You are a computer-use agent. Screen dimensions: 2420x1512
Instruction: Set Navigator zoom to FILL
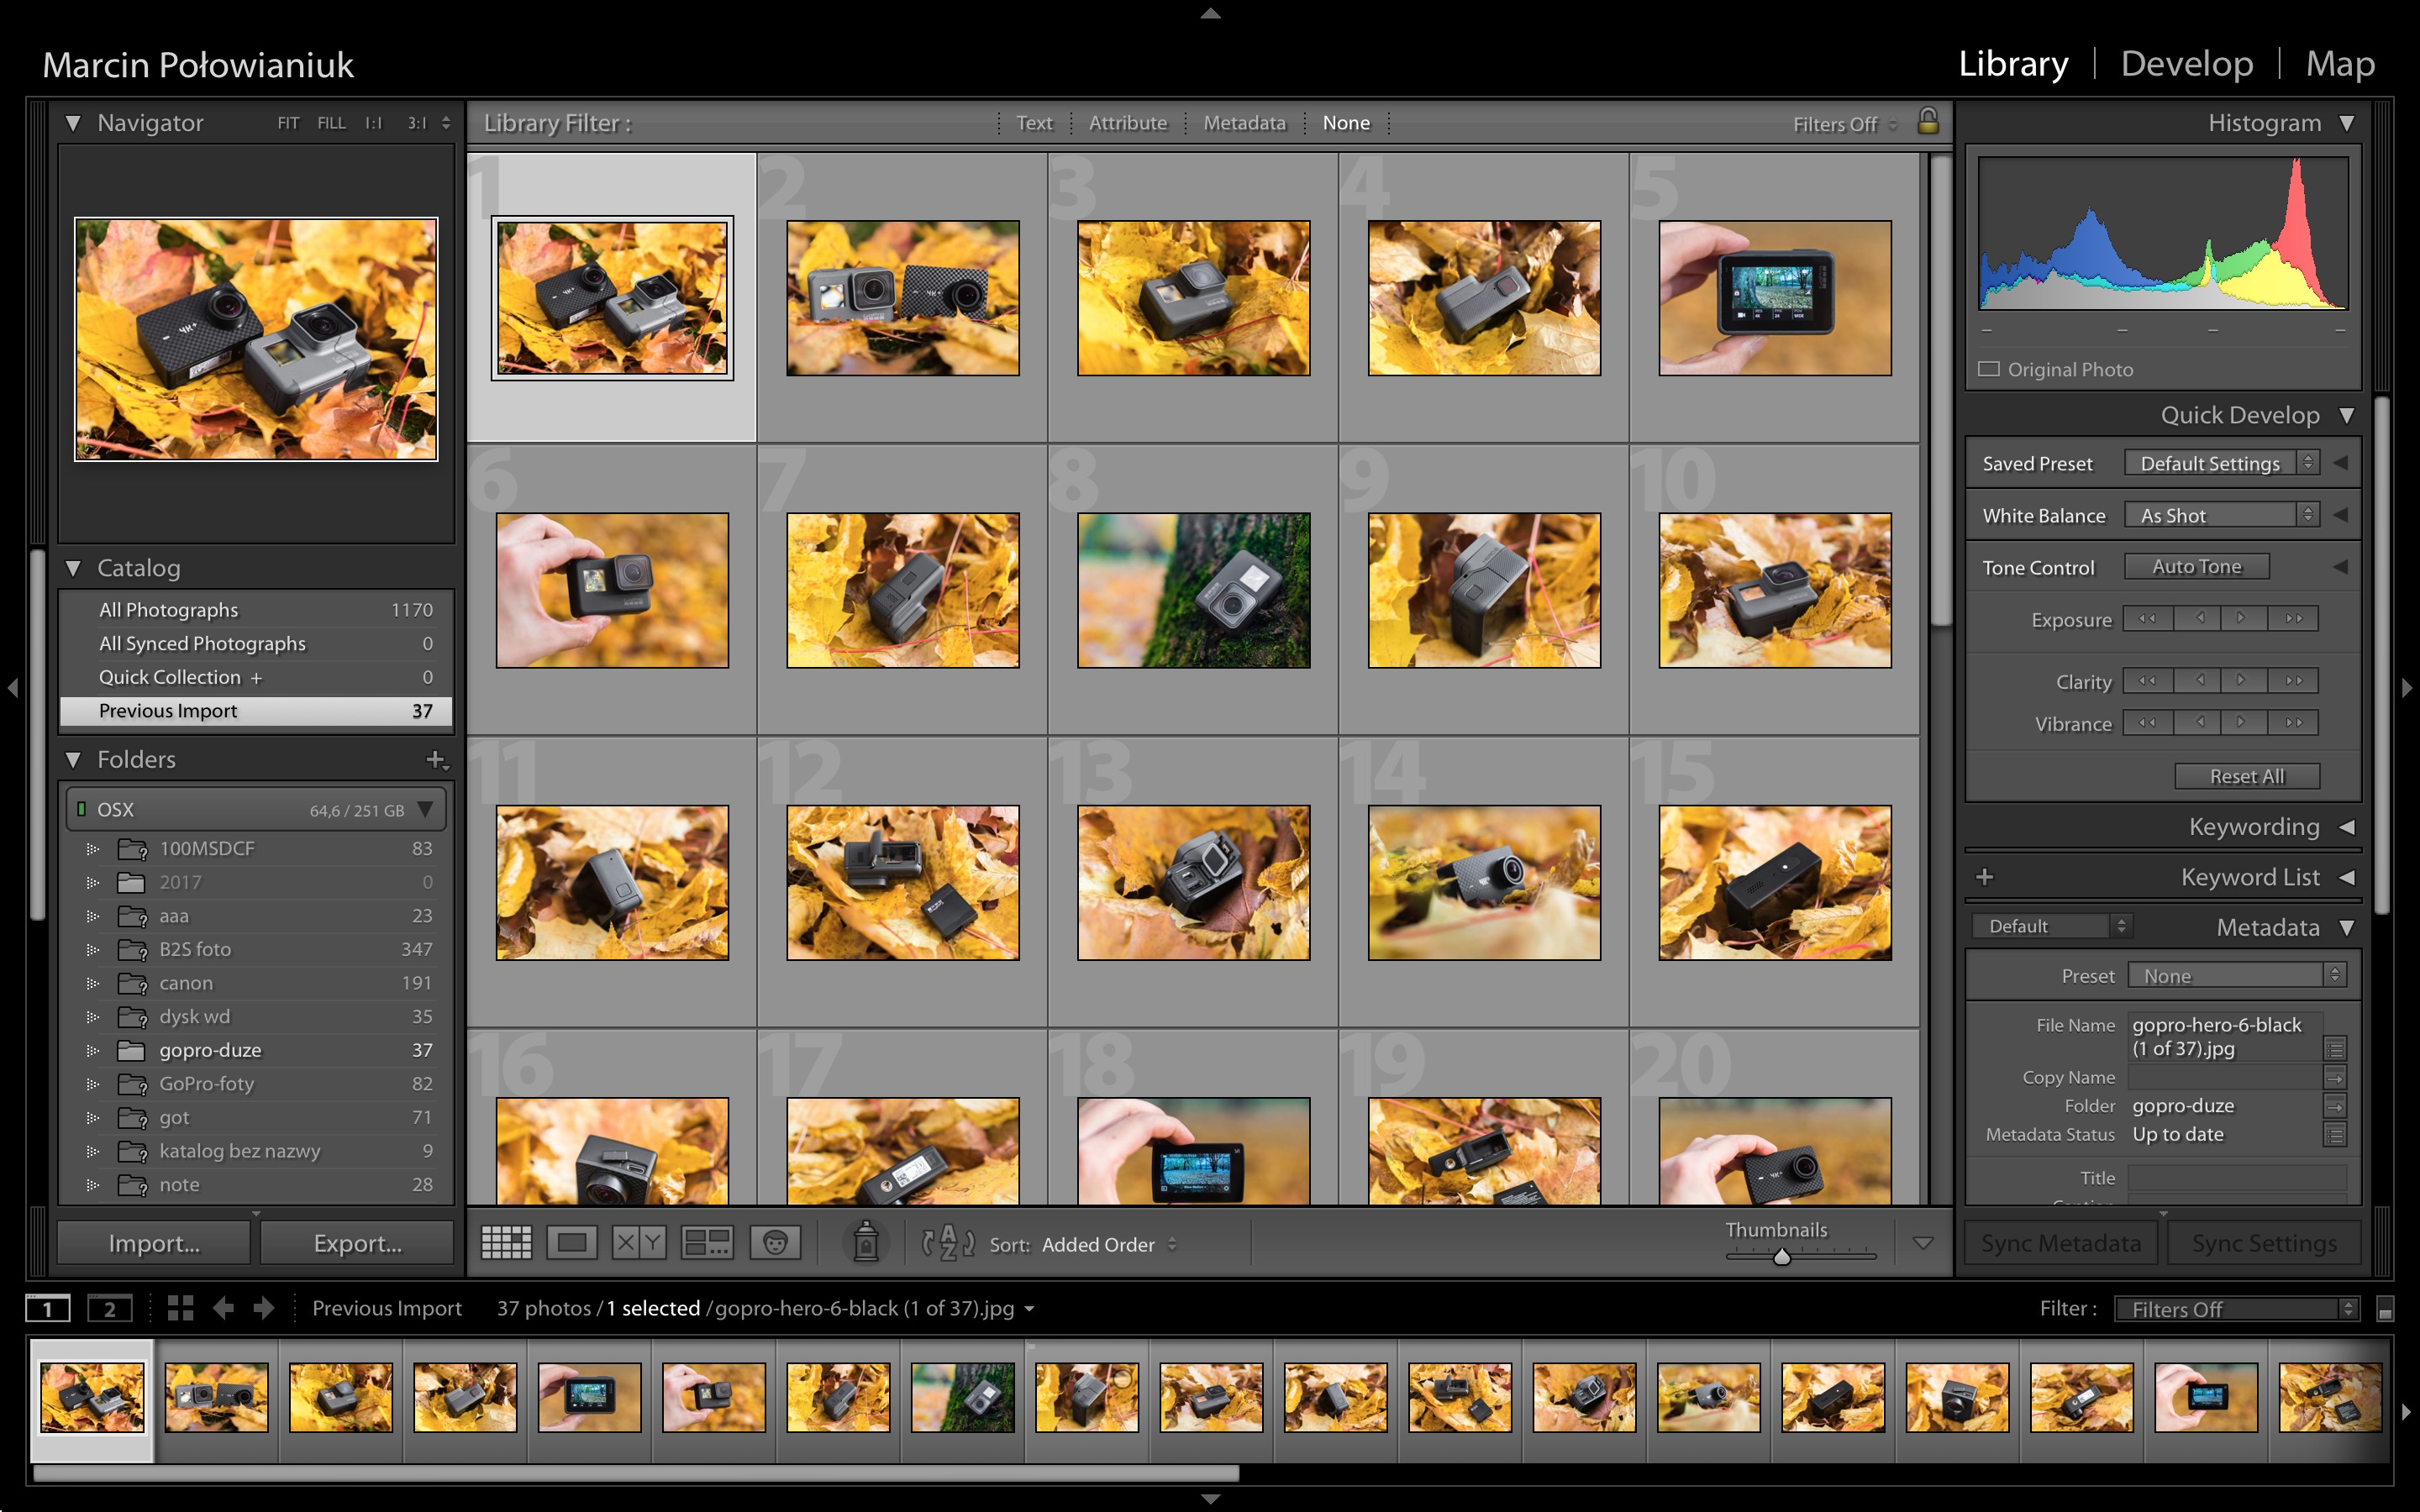[331, 123]
